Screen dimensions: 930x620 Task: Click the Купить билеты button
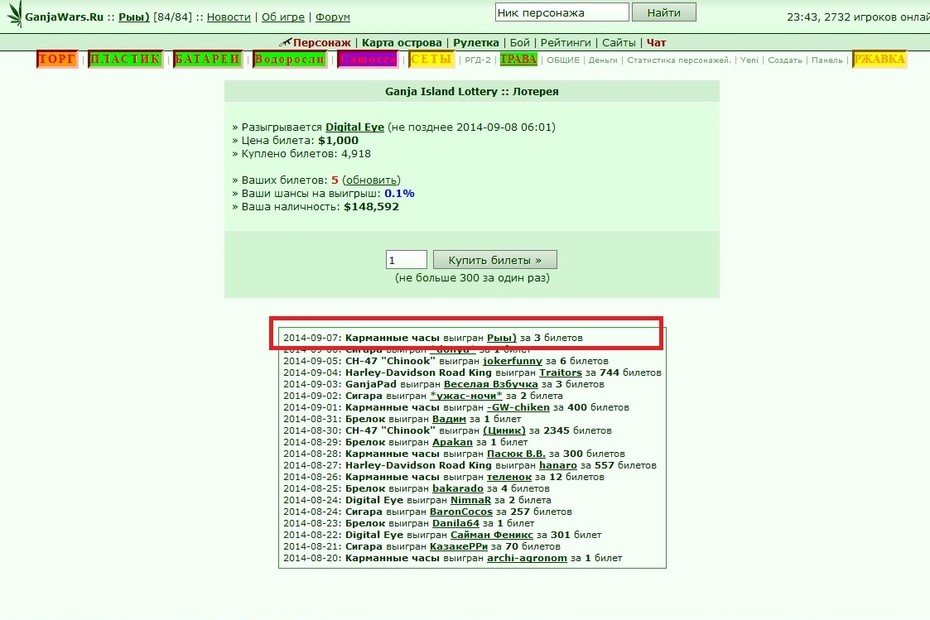coord(495,260)
